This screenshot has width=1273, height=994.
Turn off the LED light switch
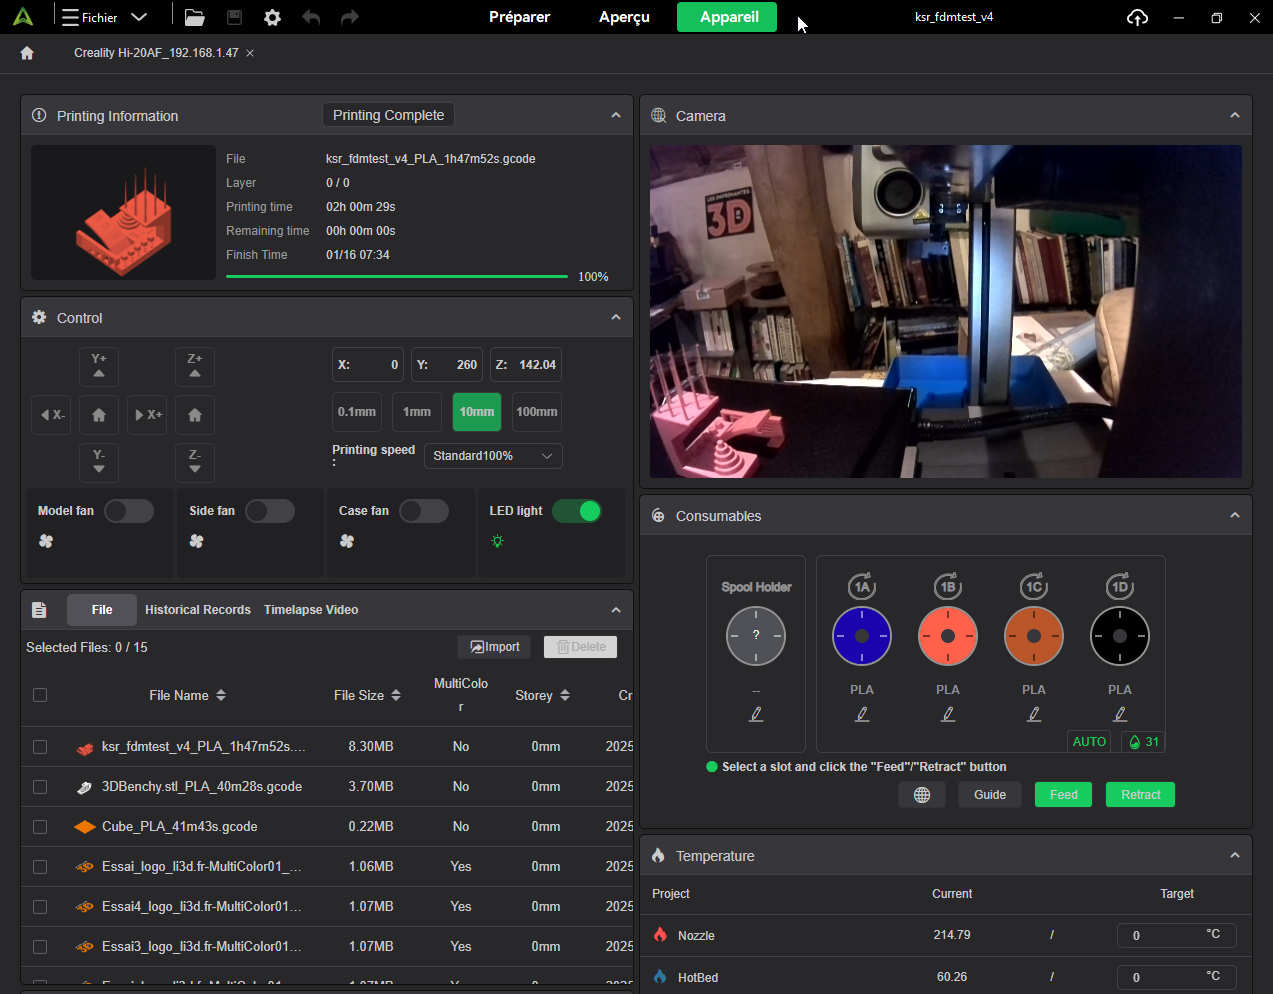point(577,511)
